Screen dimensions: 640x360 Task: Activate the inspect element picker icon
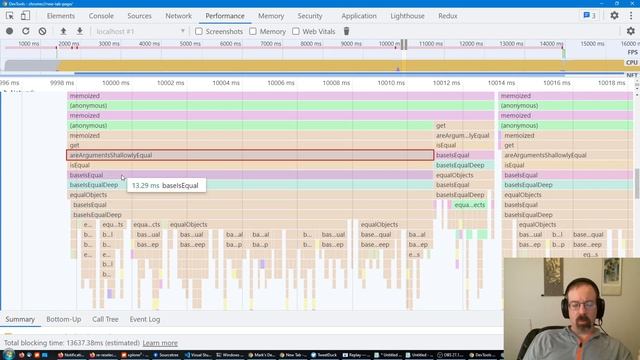click(x=10, y=16)
